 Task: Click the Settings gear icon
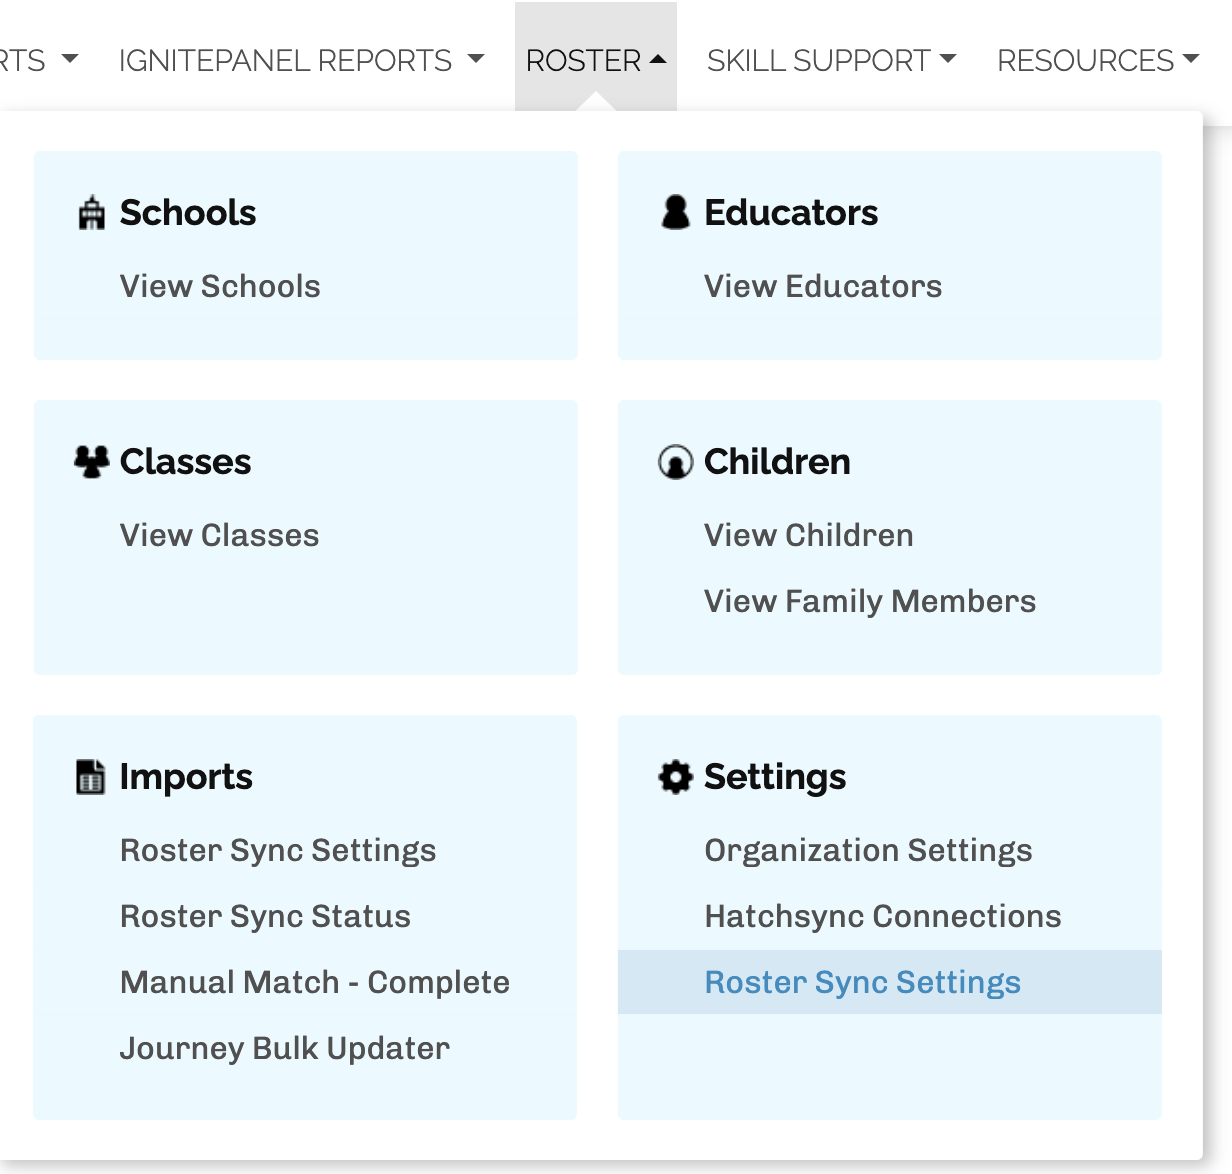676,777
